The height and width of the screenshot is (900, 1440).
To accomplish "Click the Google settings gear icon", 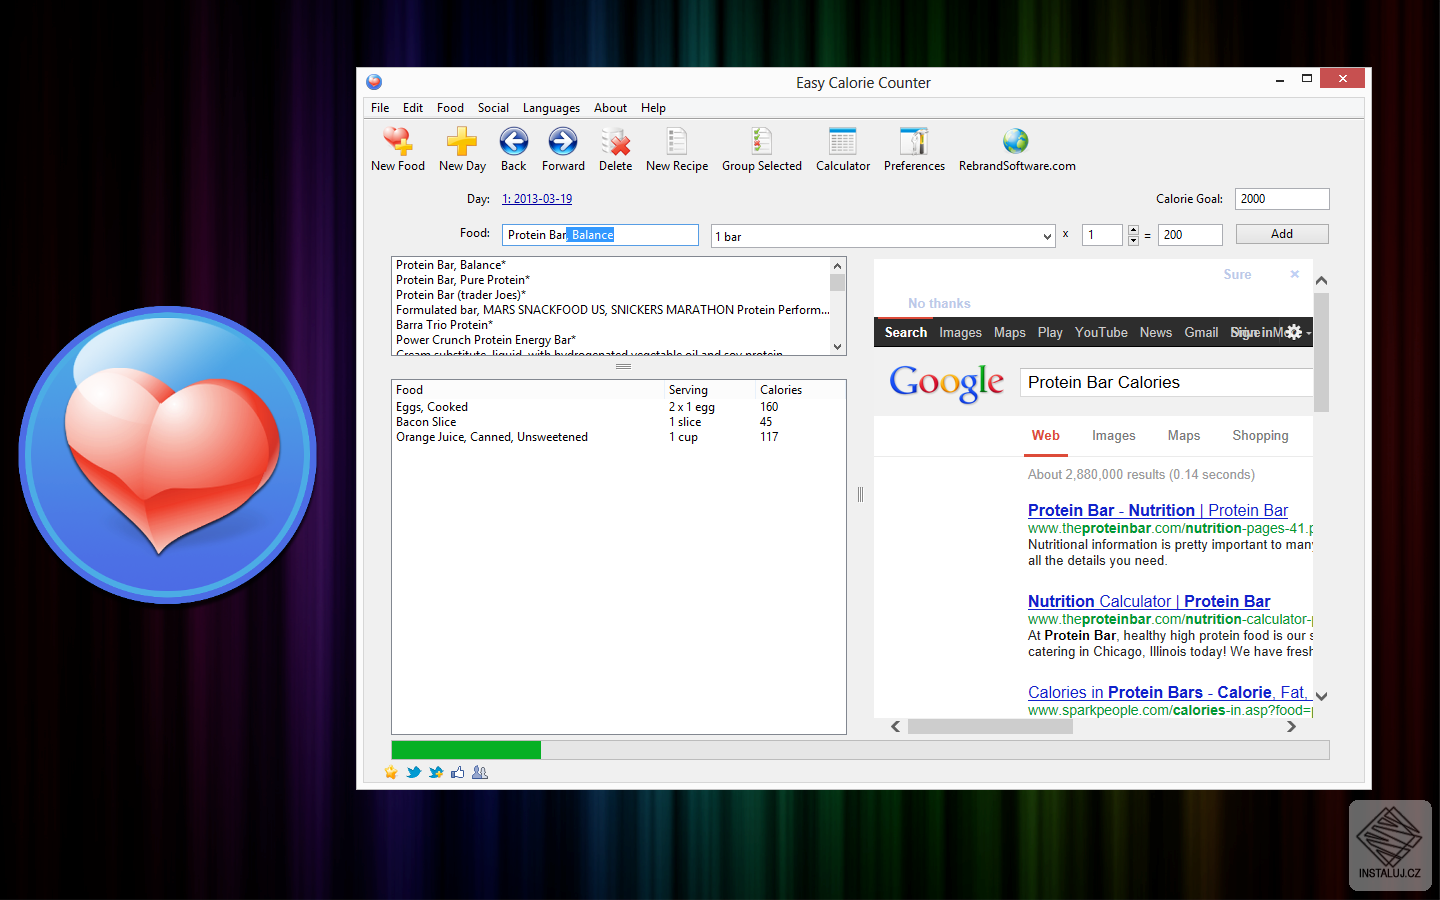I will 1294,332.
